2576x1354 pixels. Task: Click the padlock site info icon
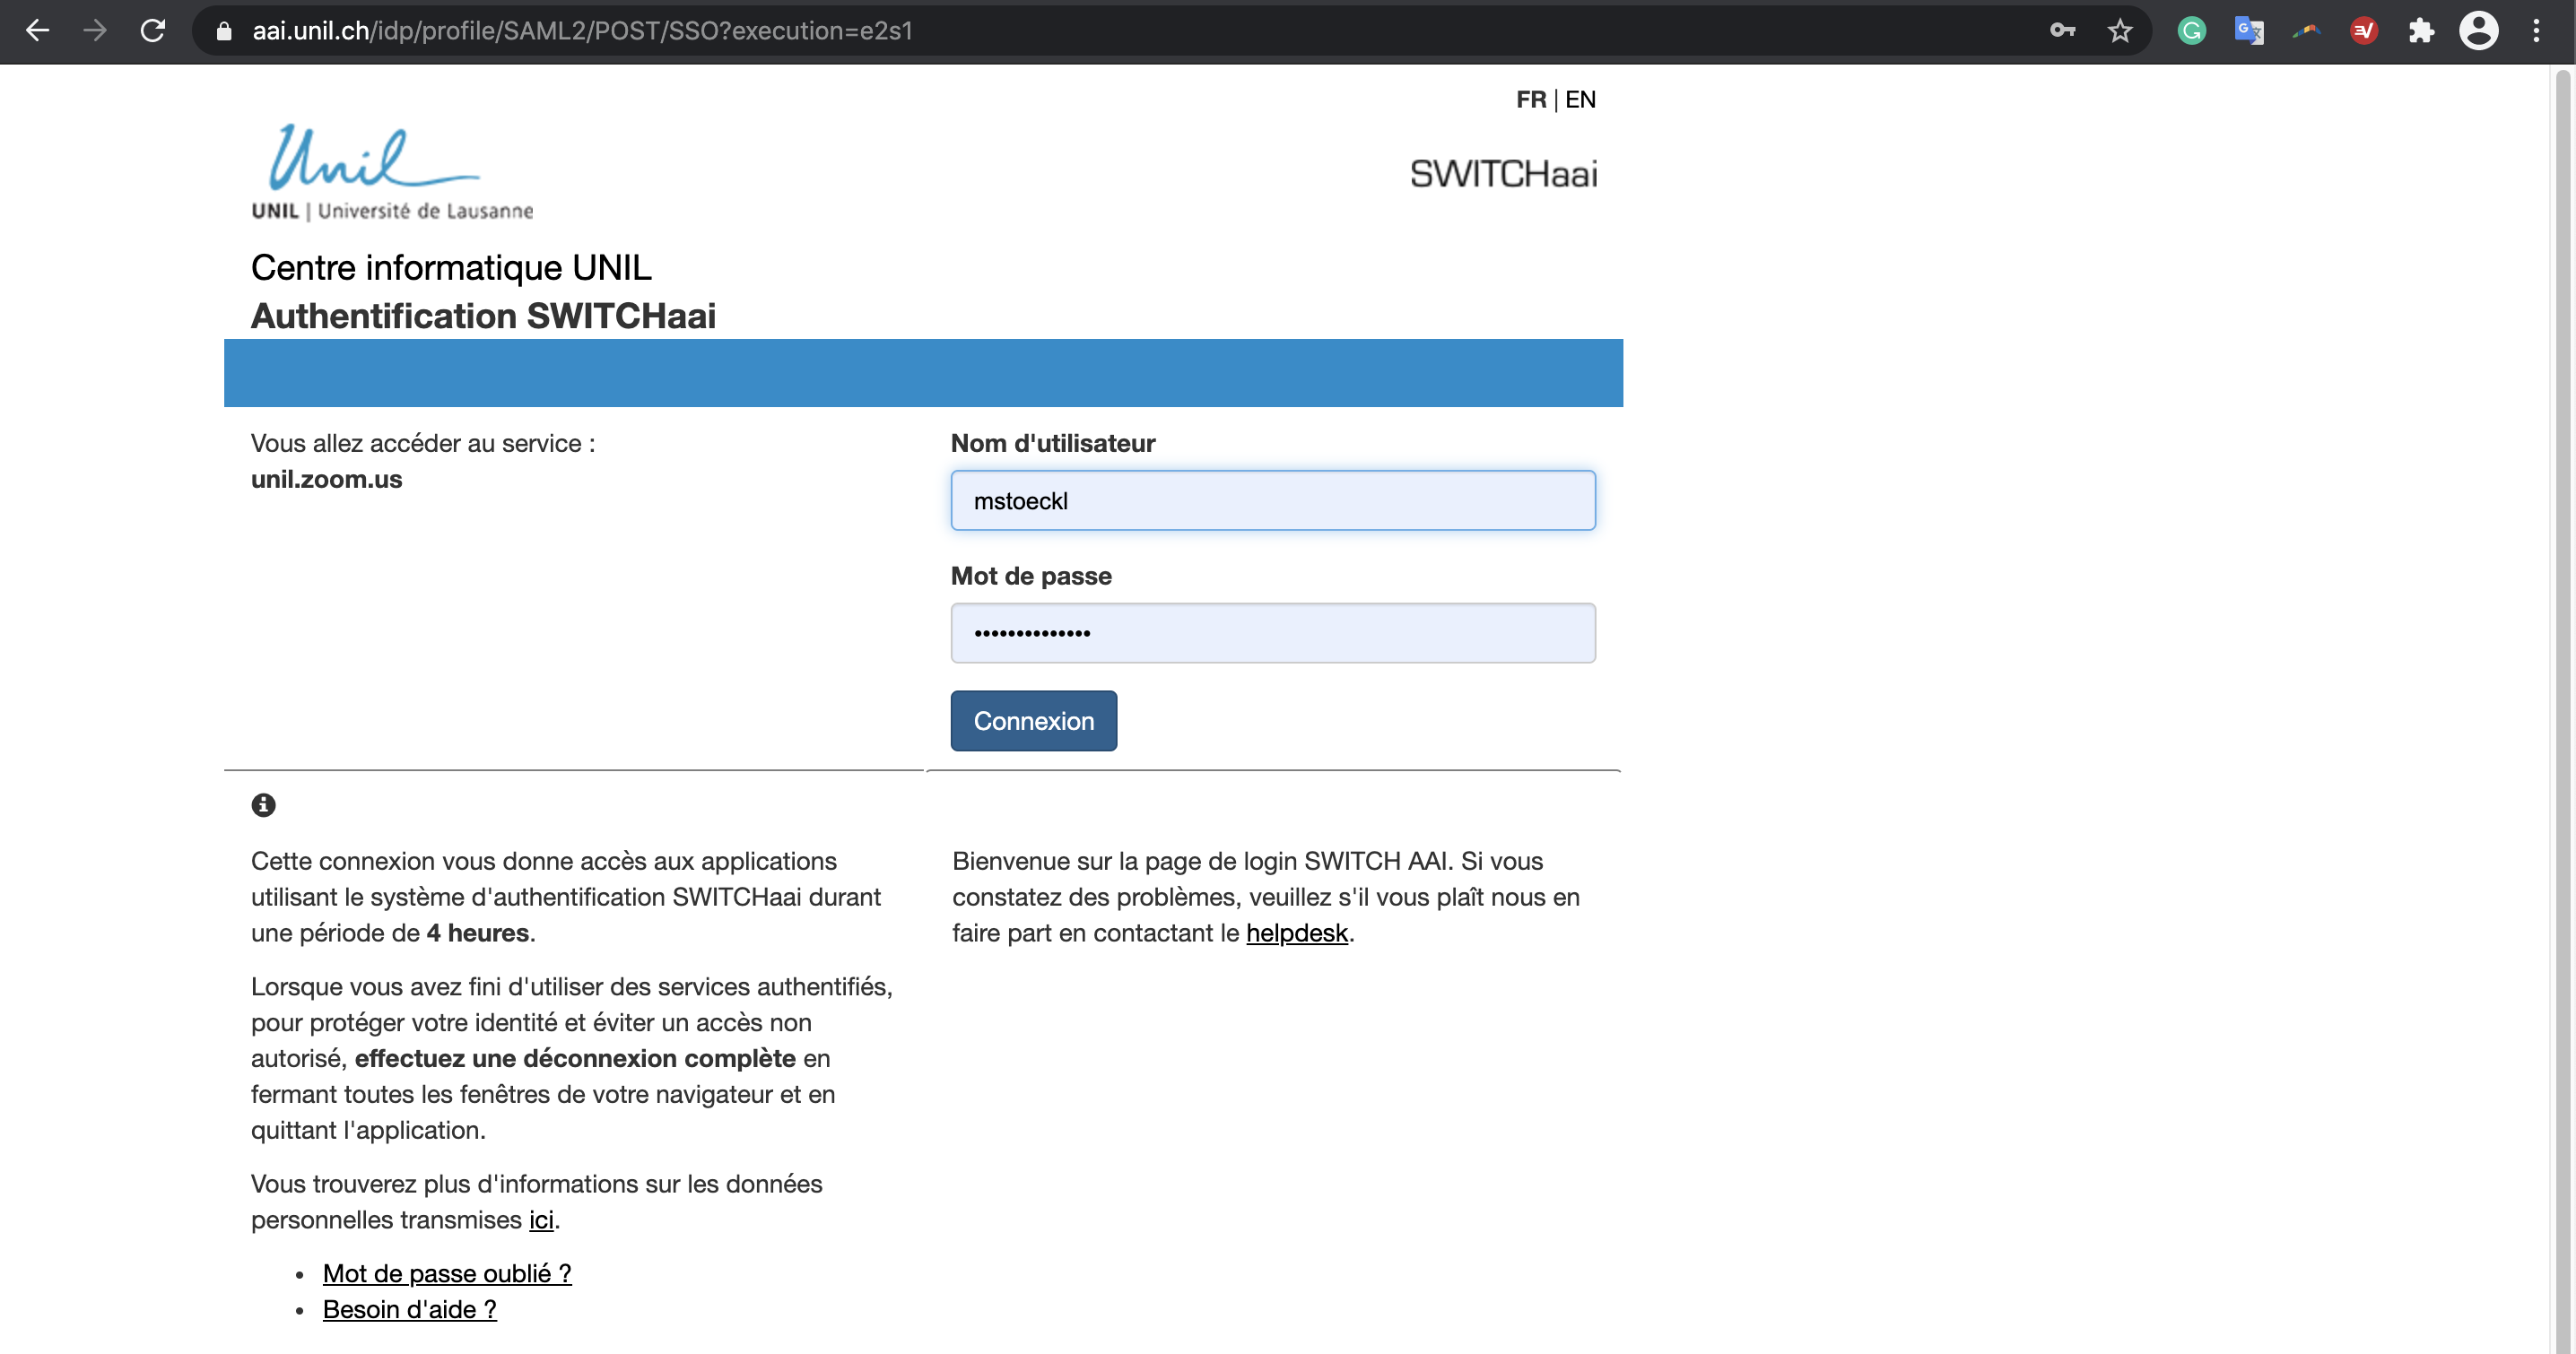coord(224,31)
